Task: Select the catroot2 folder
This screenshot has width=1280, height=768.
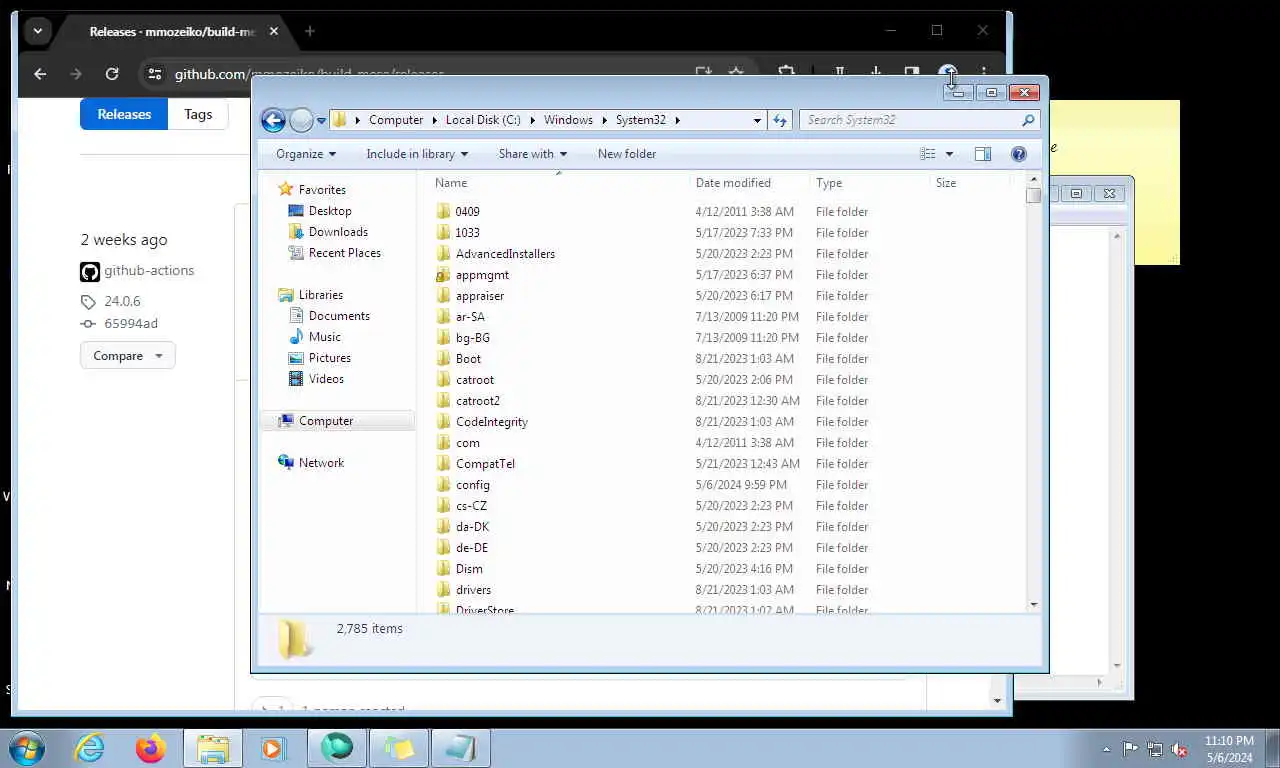Action: pos(477,401)
